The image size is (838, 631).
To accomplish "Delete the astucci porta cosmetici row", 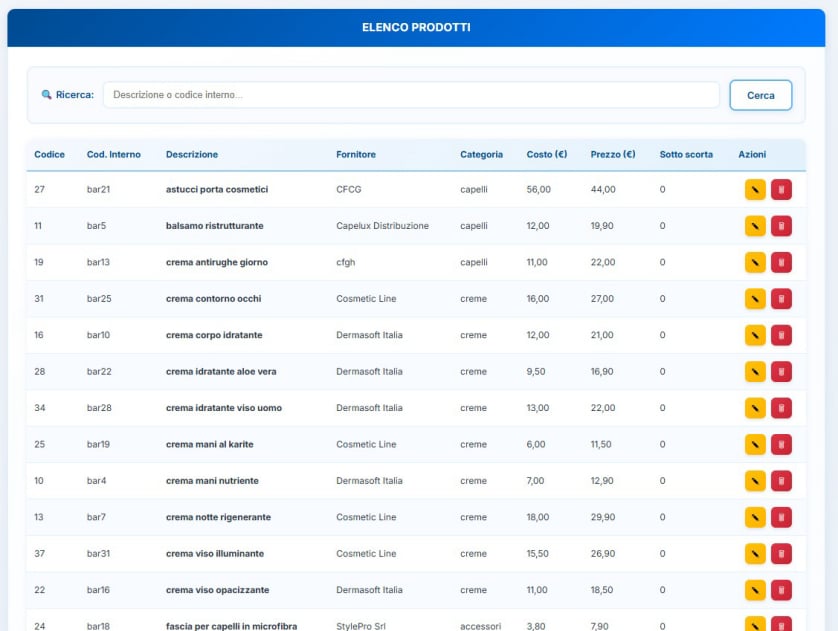I will pyautogui.click(x=781, y=190).
